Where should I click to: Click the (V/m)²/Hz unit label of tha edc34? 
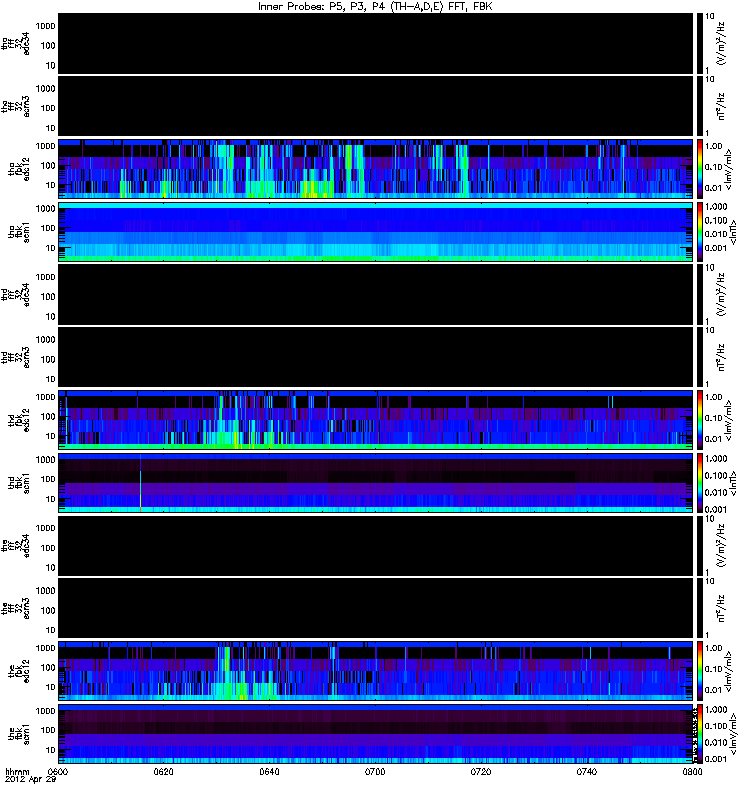click(721, 43)
